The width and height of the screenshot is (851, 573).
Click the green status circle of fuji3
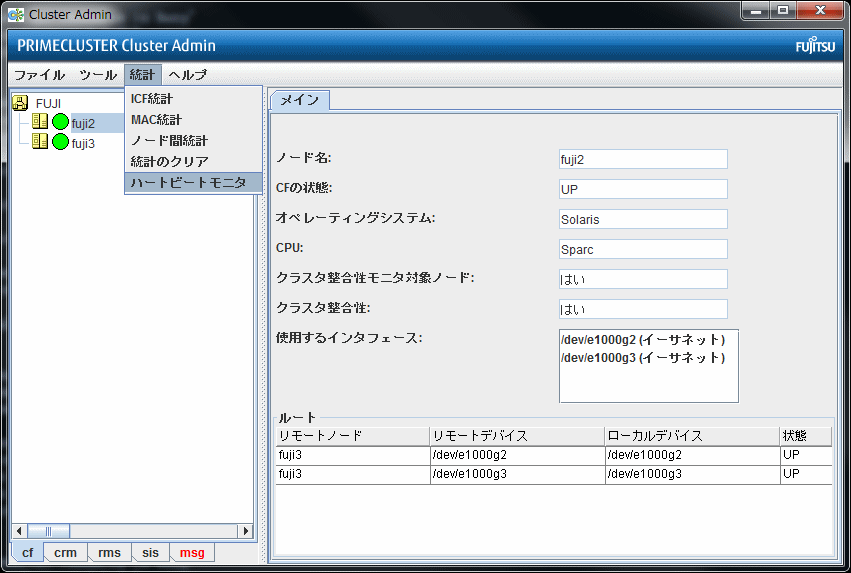pos(60,142)
